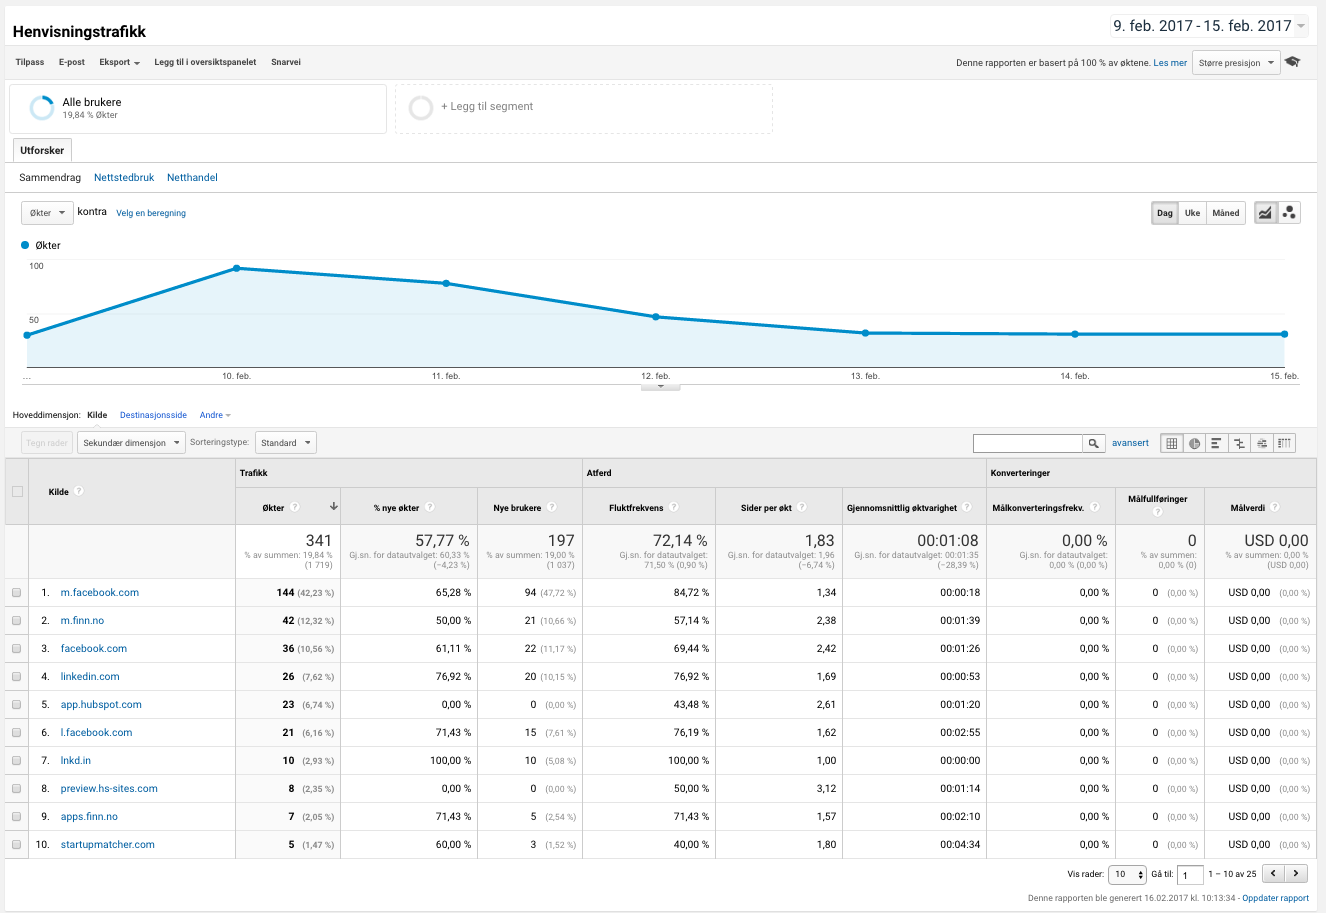Click the E-post button
This screenshot has width=1326, height=913.
(72, 62)
